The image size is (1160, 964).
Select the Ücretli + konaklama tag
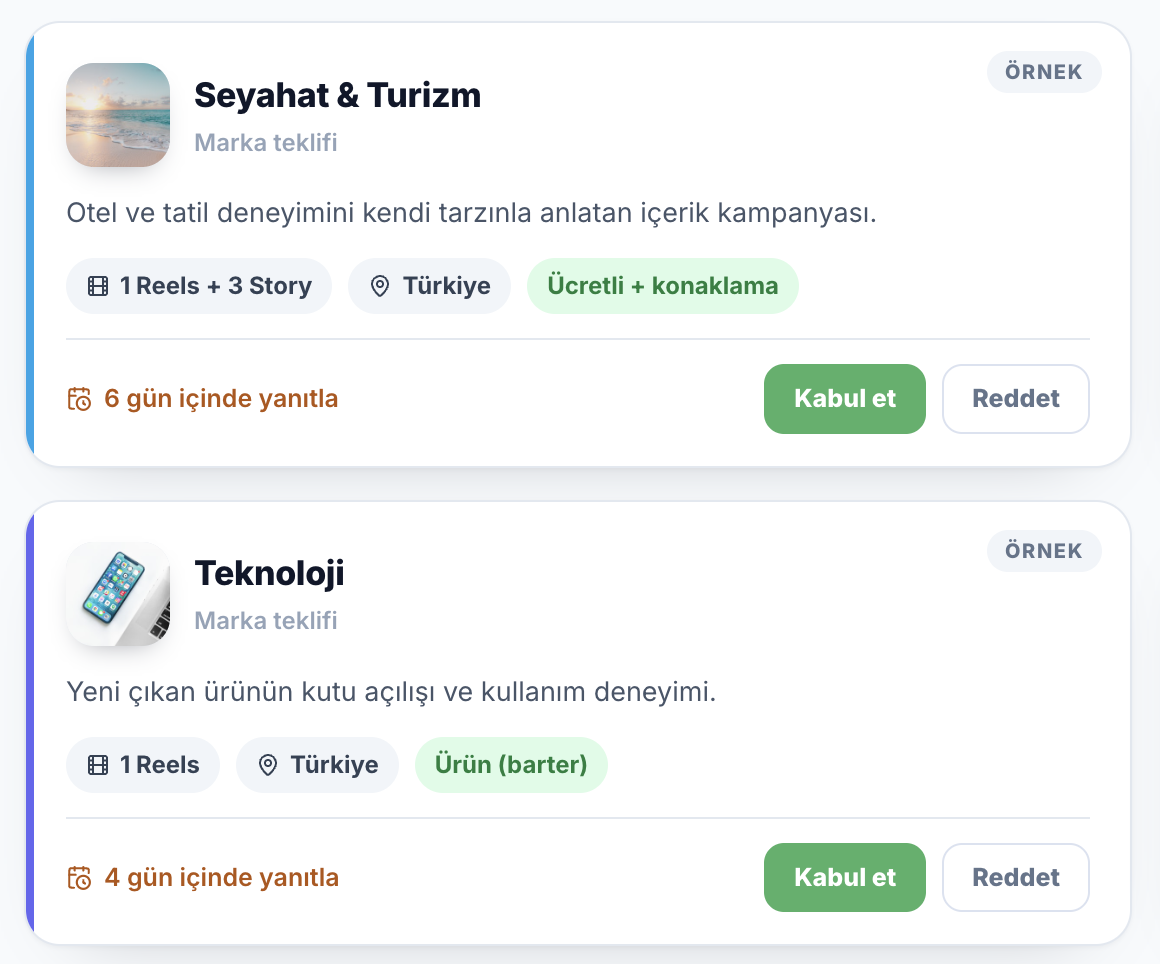click(x=663, y=286)
